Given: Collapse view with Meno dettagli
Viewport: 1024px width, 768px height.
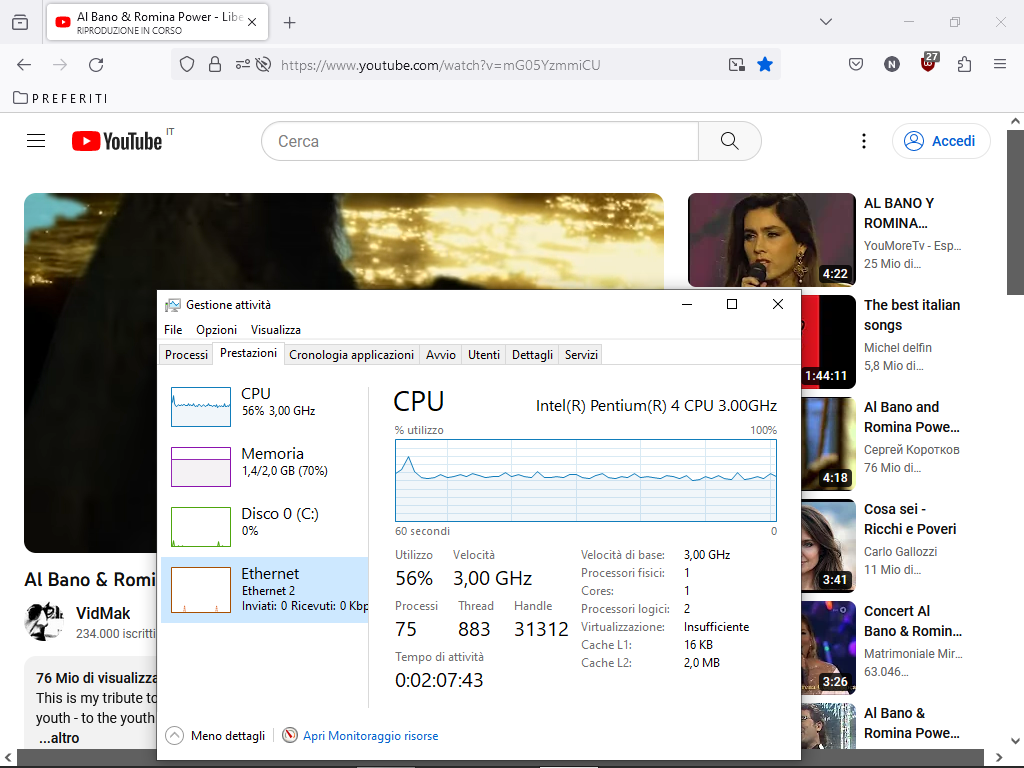Looking at the screenshot, I should [216, 736].
